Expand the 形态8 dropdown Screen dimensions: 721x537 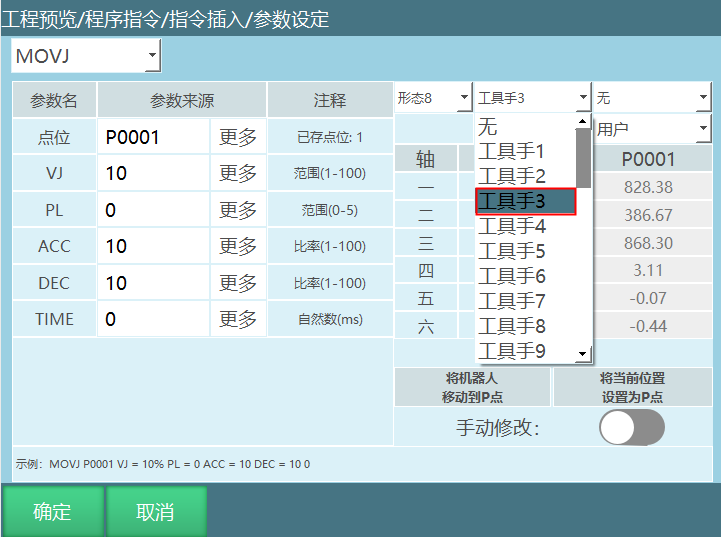pos(464,98)
